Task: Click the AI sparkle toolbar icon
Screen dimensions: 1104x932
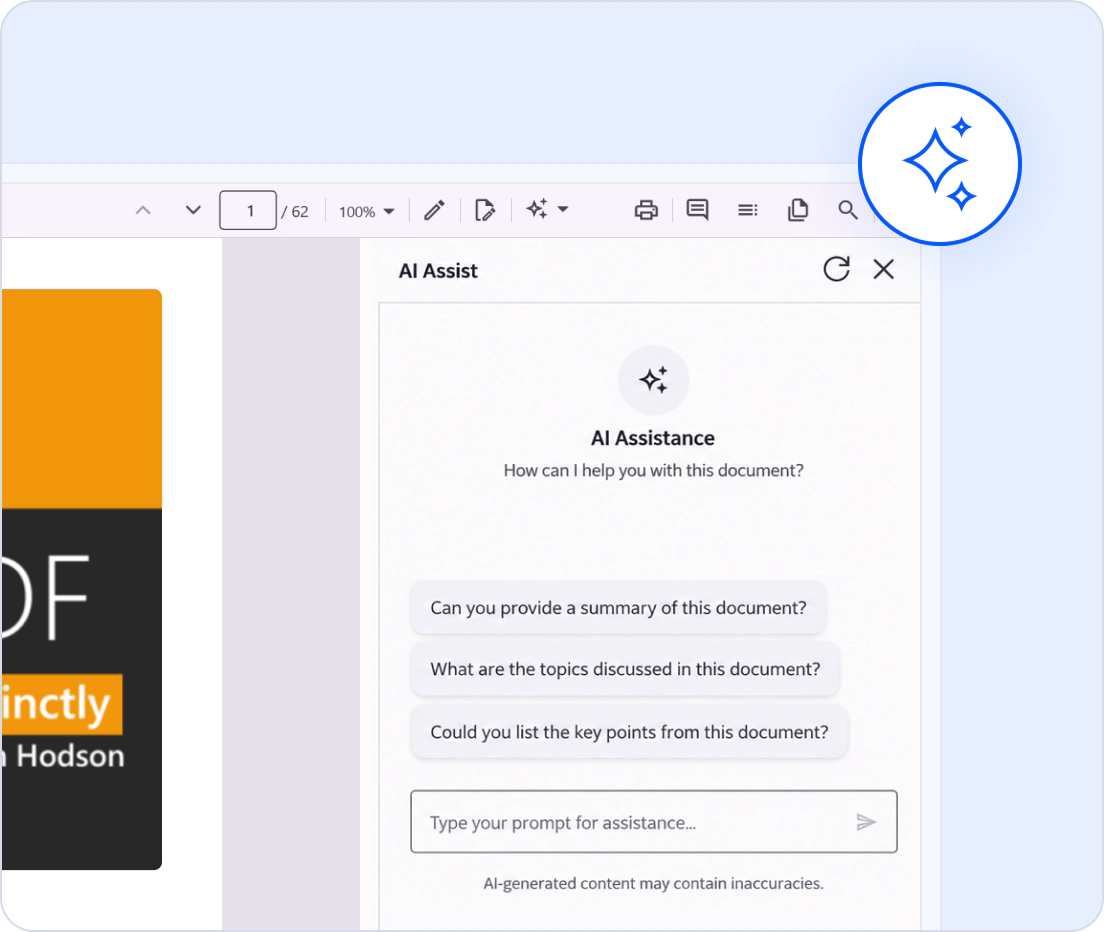Action: click(537, 209)
